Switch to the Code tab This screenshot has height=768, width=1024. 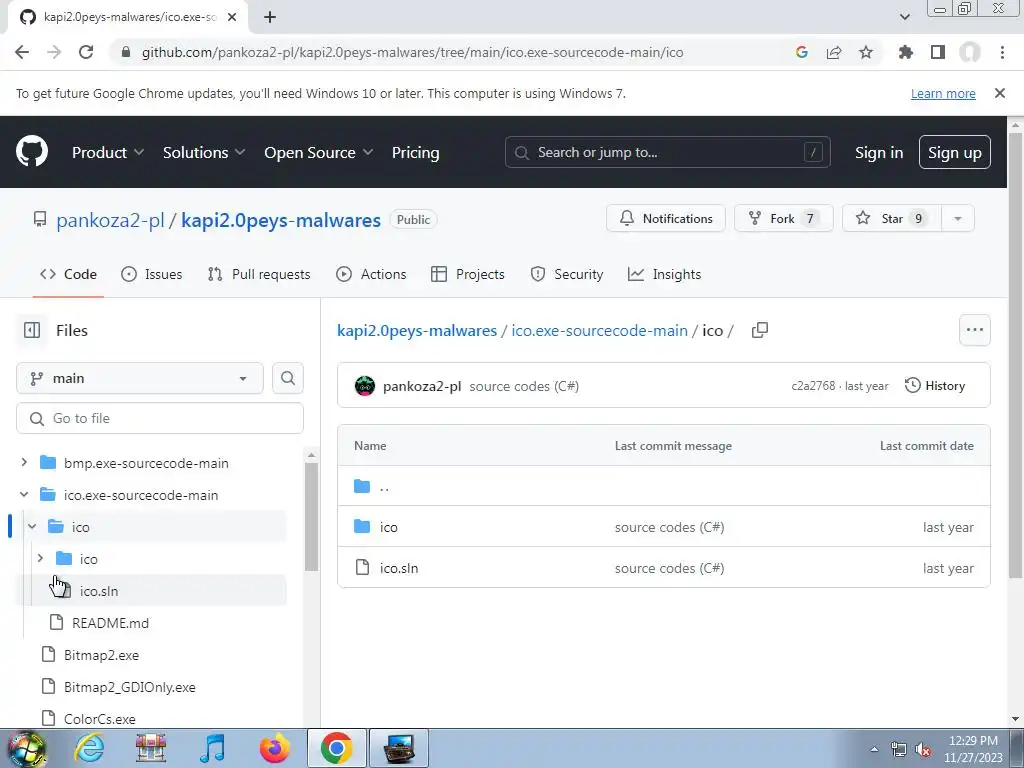click(x=69, y=274)
